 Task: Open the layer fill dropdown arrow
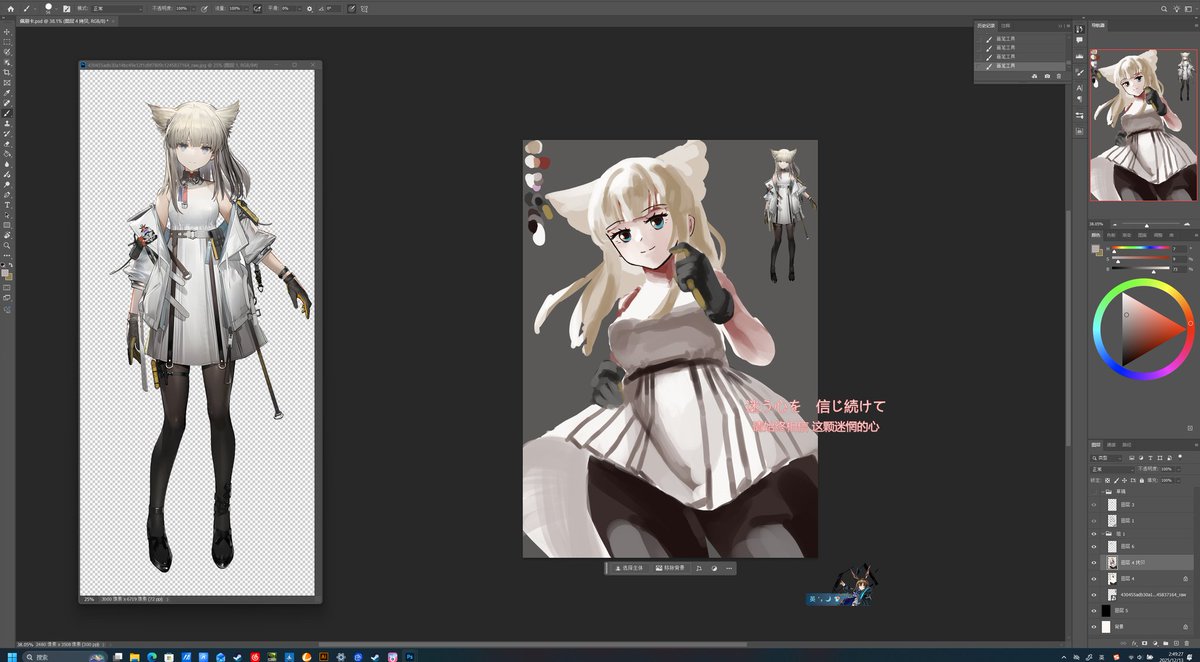1178,481
